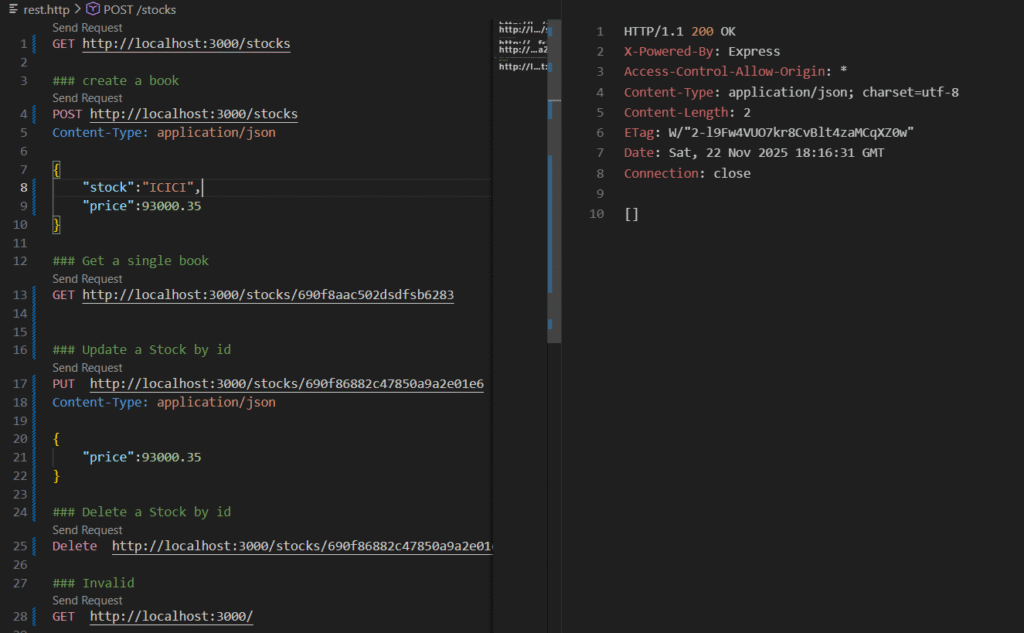Click the empty [] response body on line 10

coord(630,213)
